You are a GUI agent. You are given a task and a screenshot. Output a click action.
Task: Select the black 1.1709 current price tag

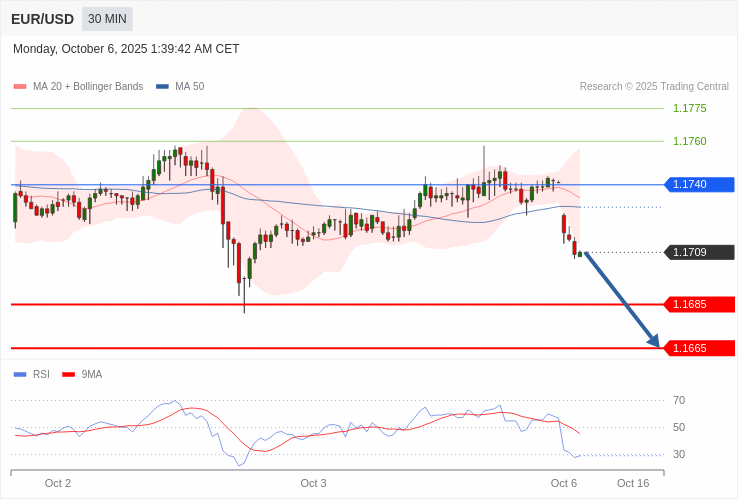(x=699, y=252)
